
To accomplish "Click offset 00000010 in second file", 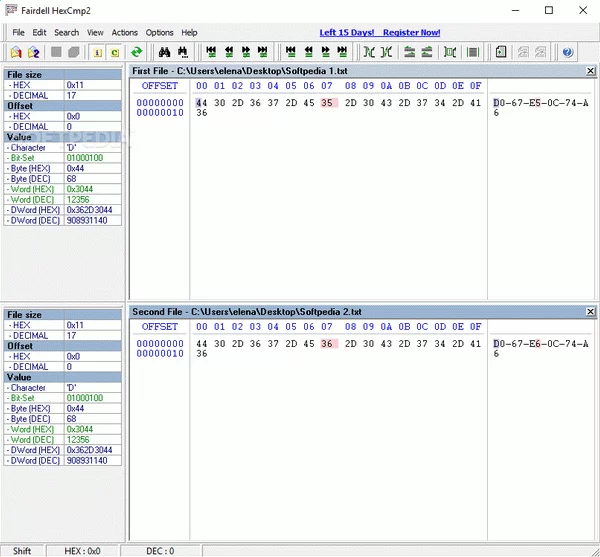I will (x=160, y=353).
